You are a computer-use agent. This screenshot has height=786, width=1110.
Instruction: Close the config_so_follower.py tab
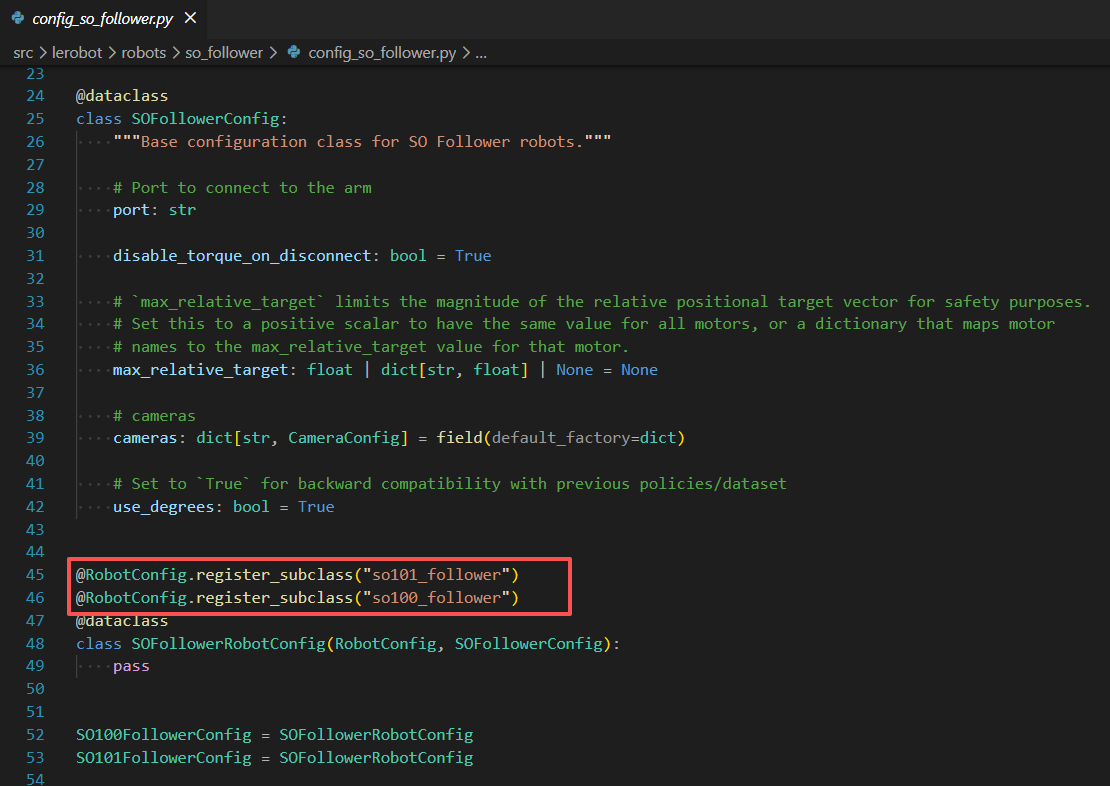pos(190,18)
